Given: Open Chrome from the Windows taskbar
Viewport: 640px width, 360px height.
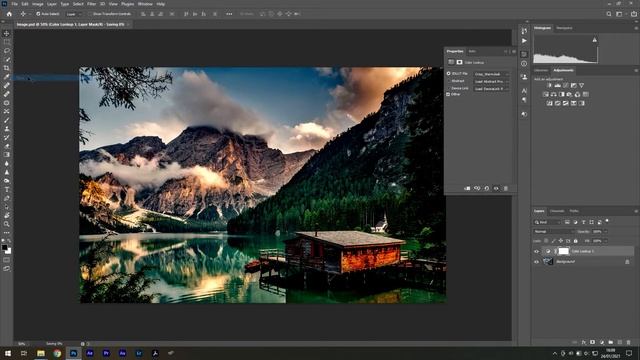Looking at the screenshot, I should [x=57, y=353].
